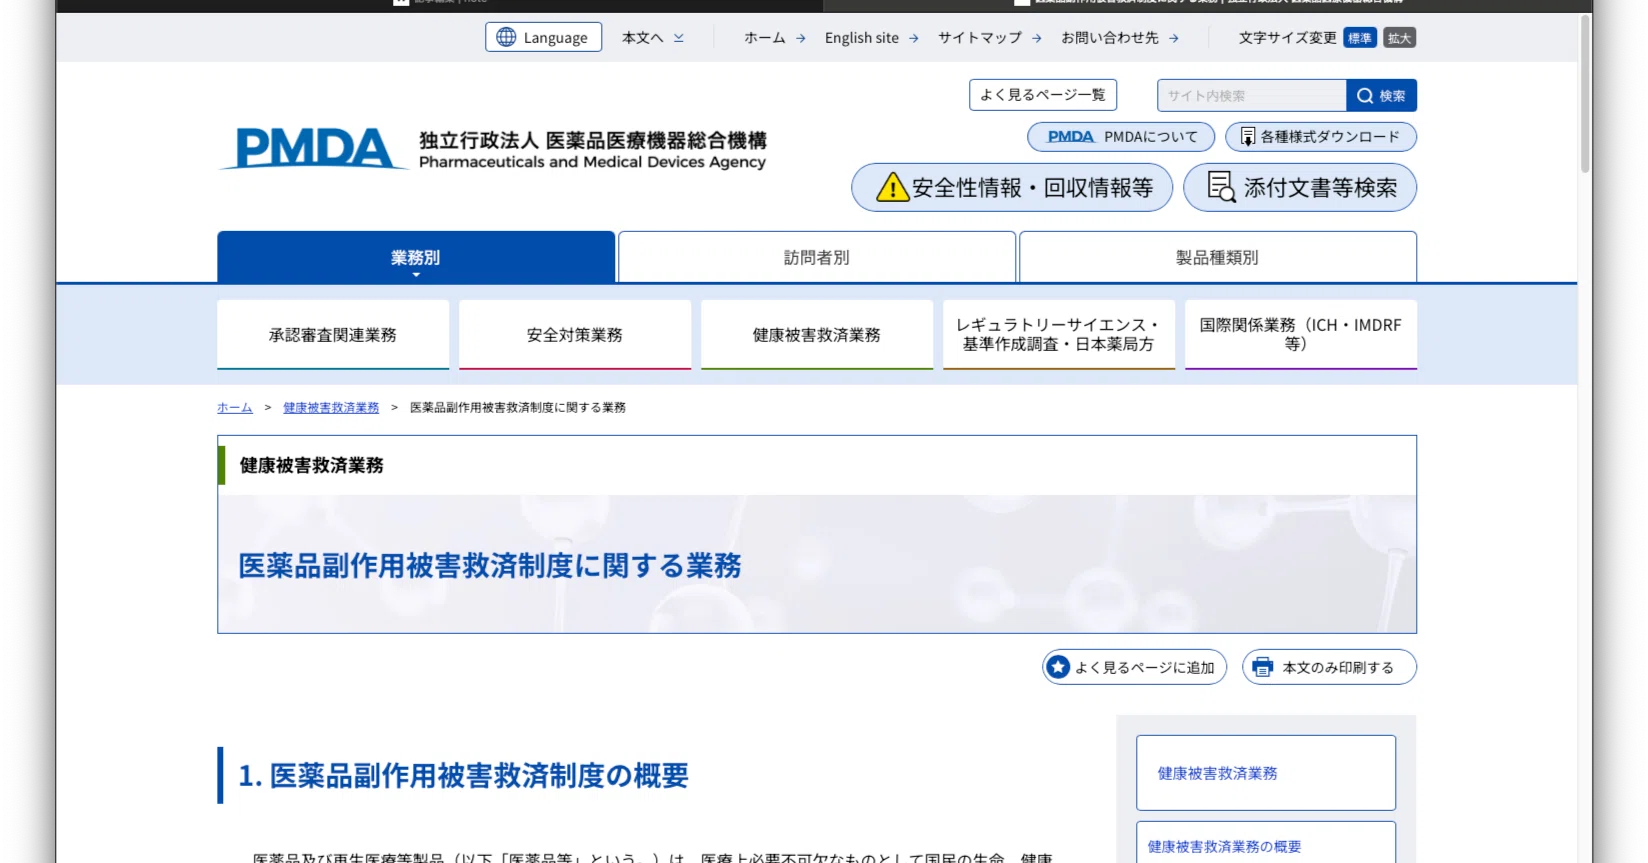The width and height of the screenshot is (1648, 863).
Task: Click the printer icon in 本文のみ印刷する
Action: click(x=1262, y=667)
